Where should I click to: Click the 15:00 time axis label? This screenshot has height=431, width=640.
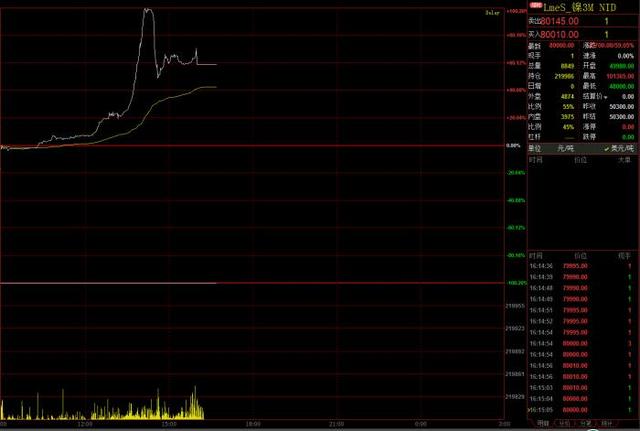click(169, 424)
